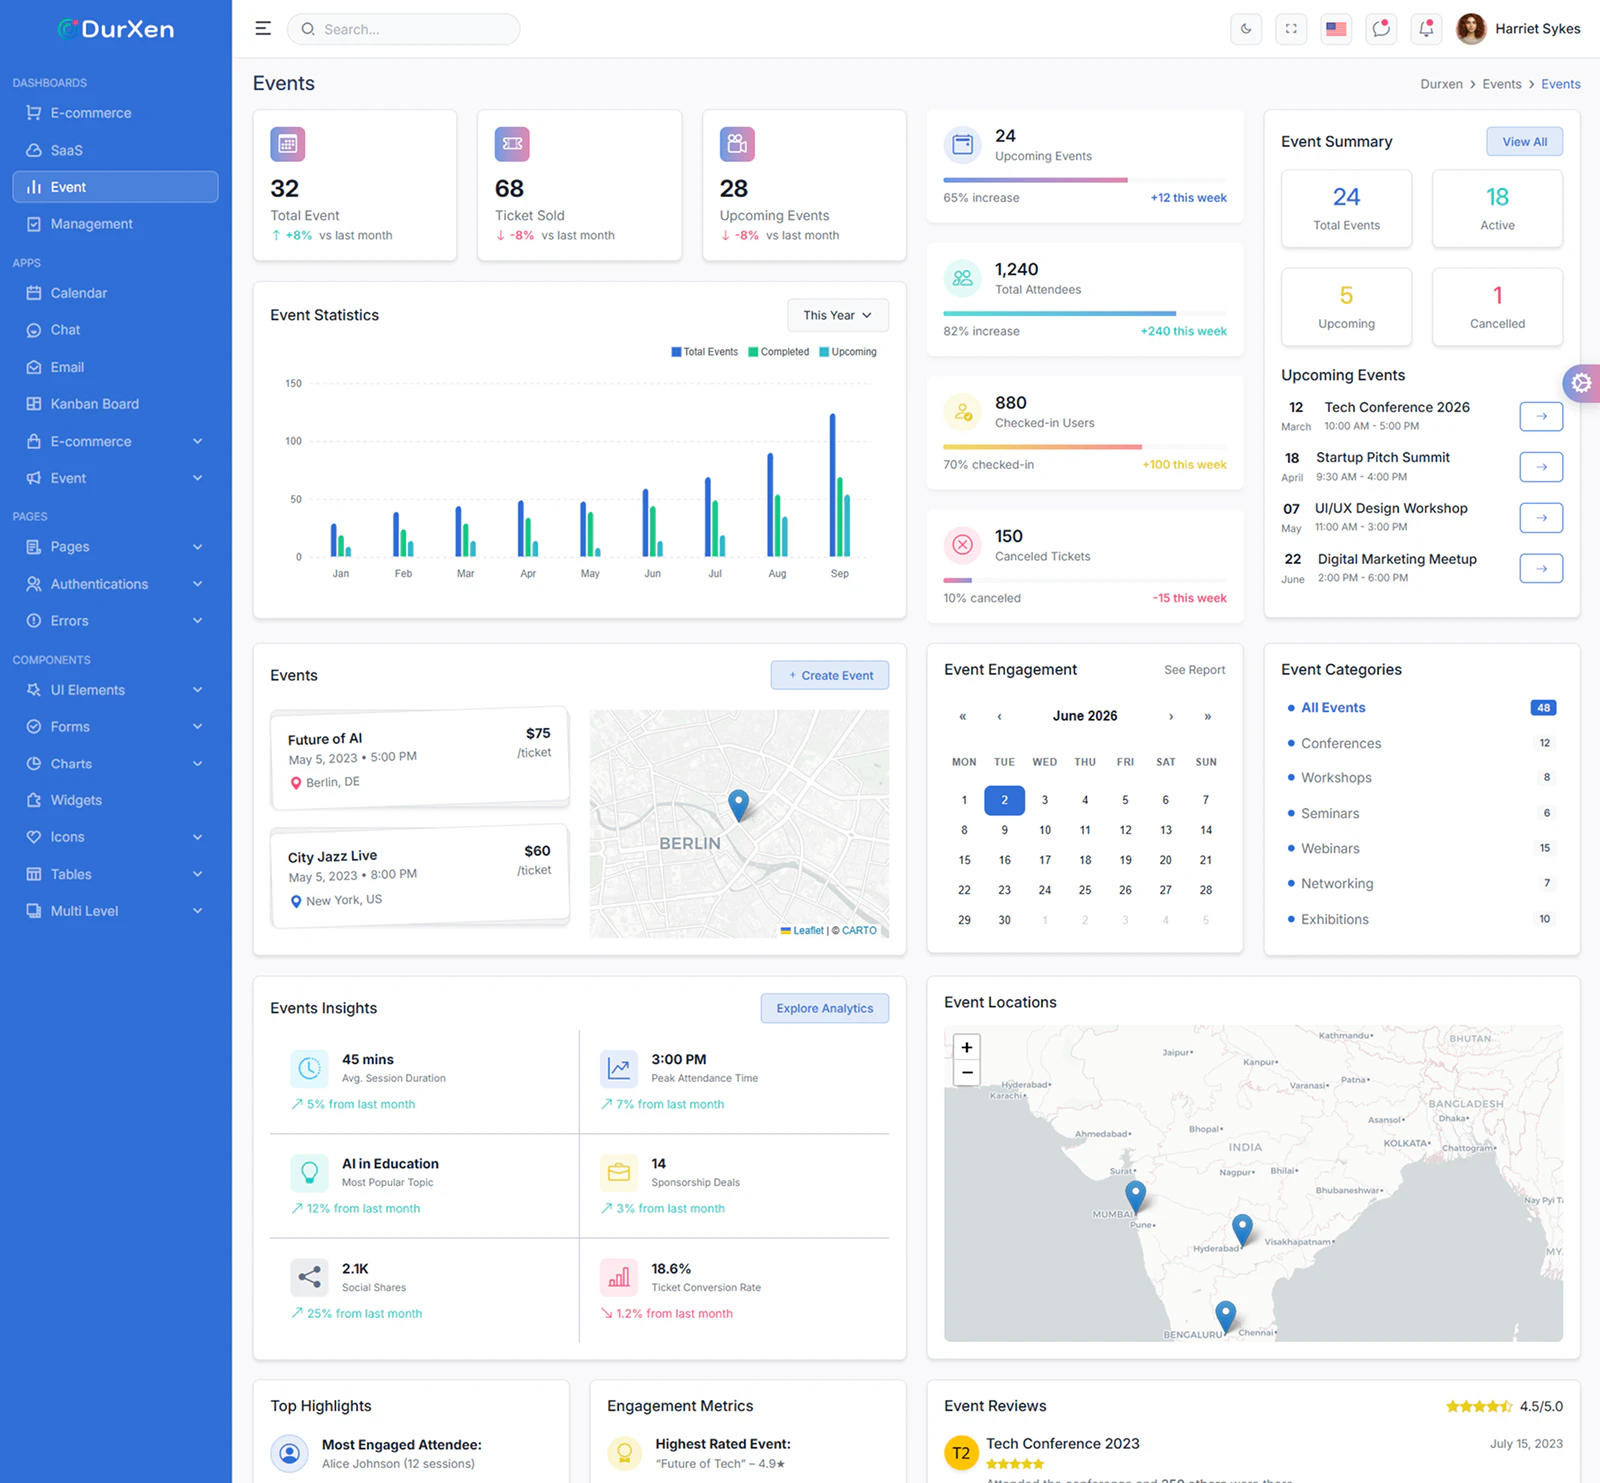Open Calendar app in sidebar
The width and height of the screenshot is (1600, 1483).
[115, 293]
